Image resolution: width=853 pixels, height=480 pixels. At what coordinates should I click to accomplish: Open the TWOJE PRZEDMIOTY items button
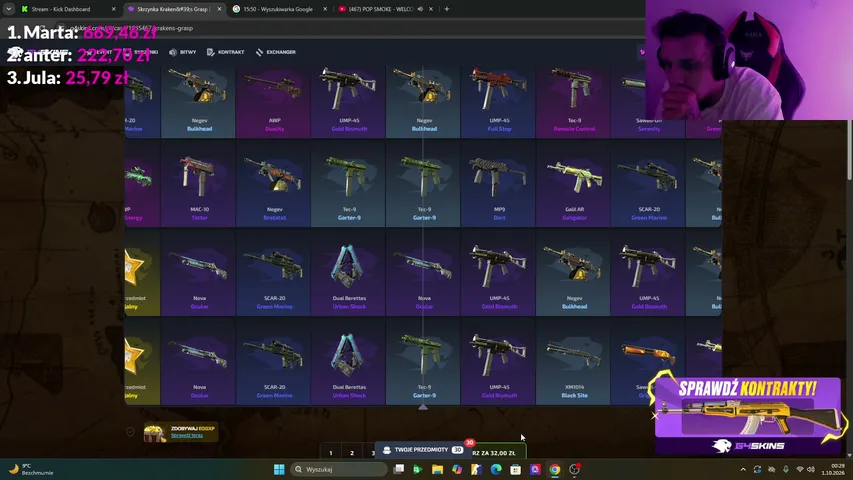click(423, 450)
